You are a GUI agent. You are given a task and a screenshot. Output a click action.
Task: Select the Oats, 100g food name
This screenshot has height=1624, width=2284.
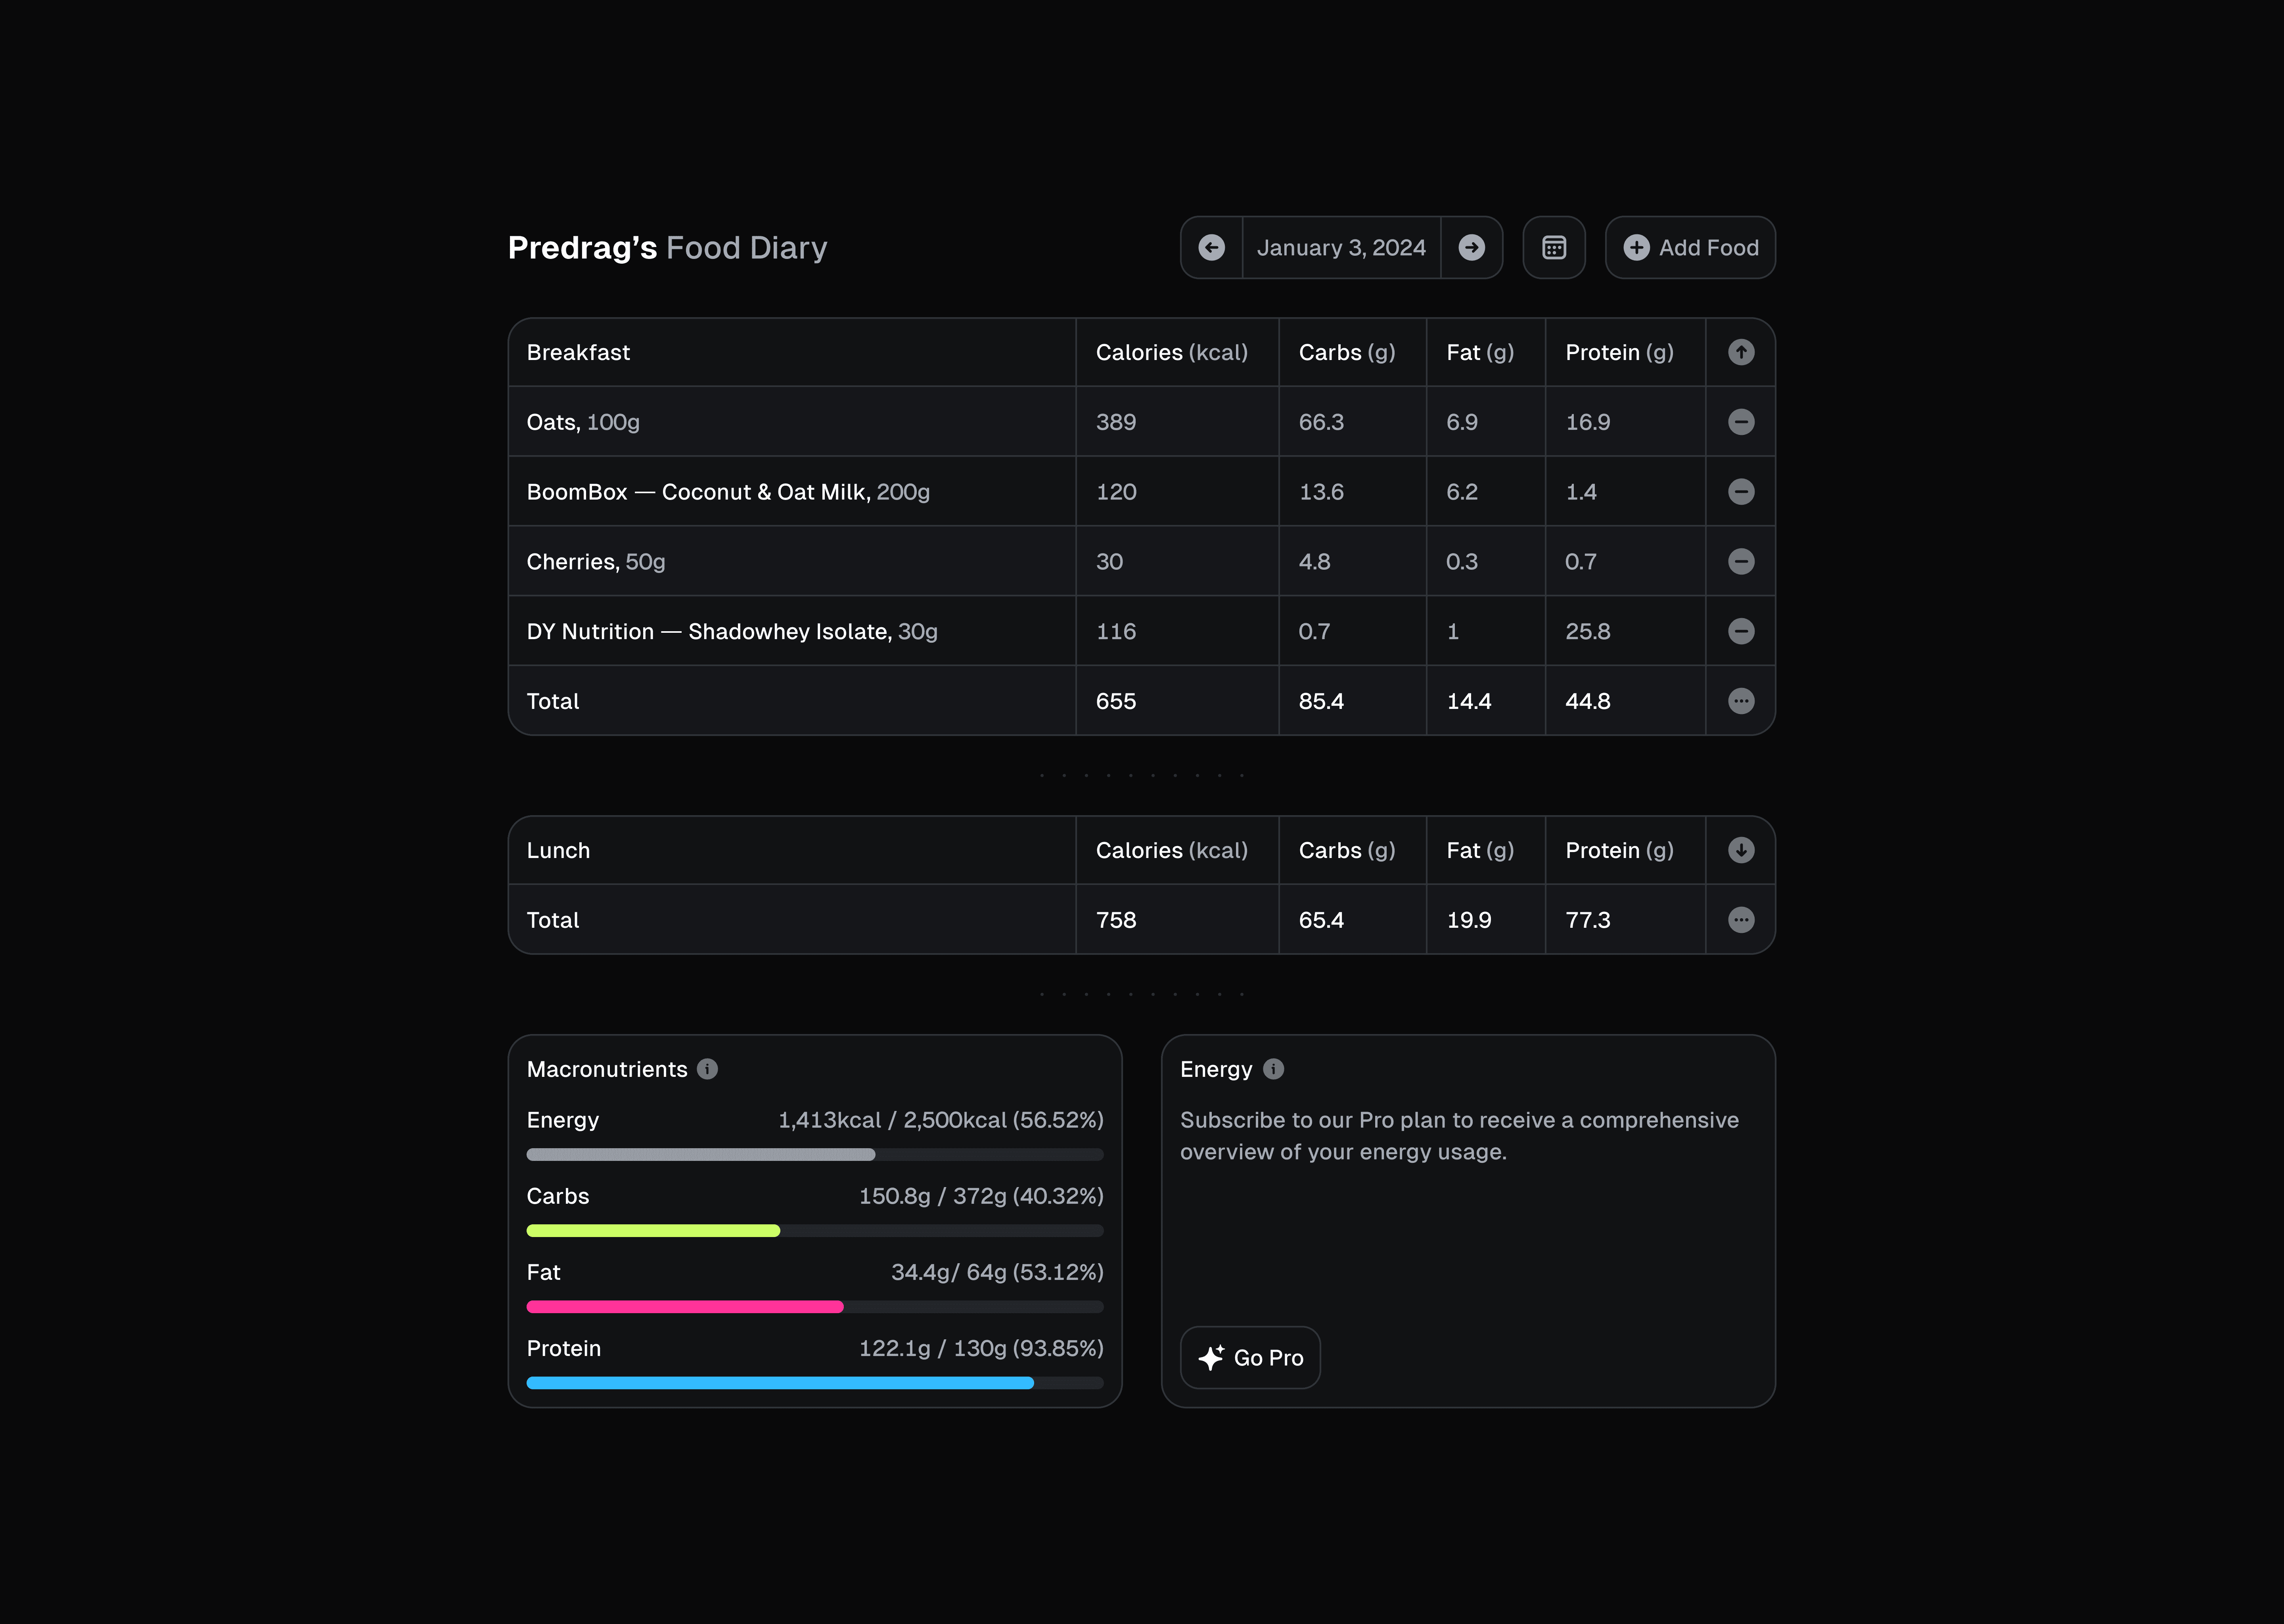[583, 422]
